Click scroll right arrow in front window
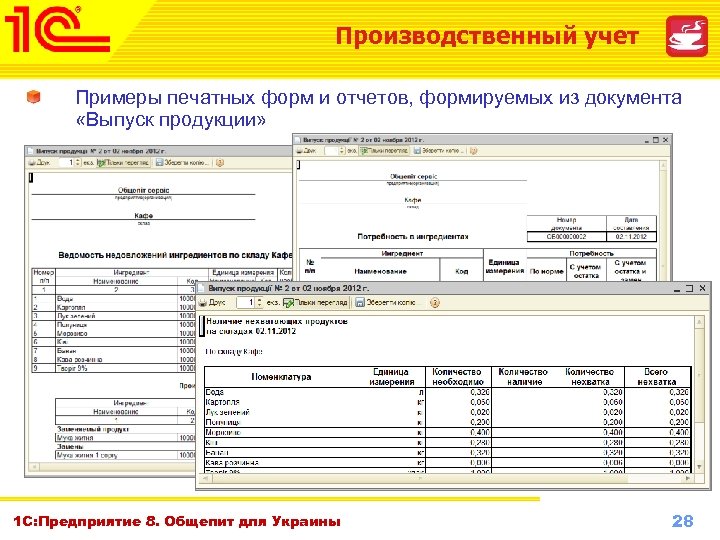 click(688, 478)
